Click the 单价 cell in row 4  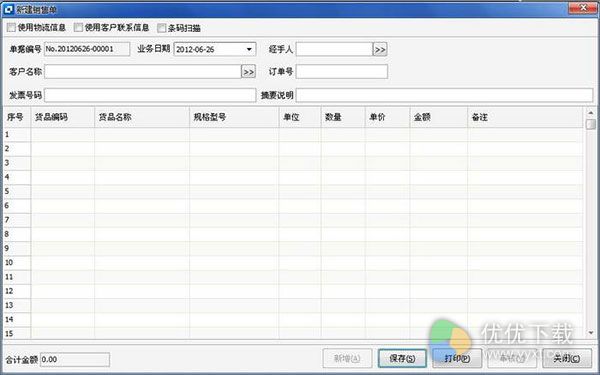point(388,177)
